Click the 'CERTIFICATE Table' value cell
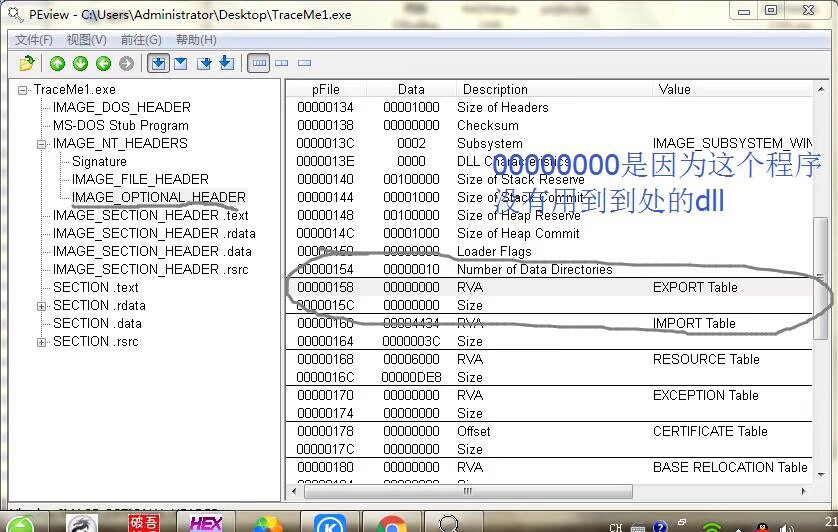 coord(710,431)
